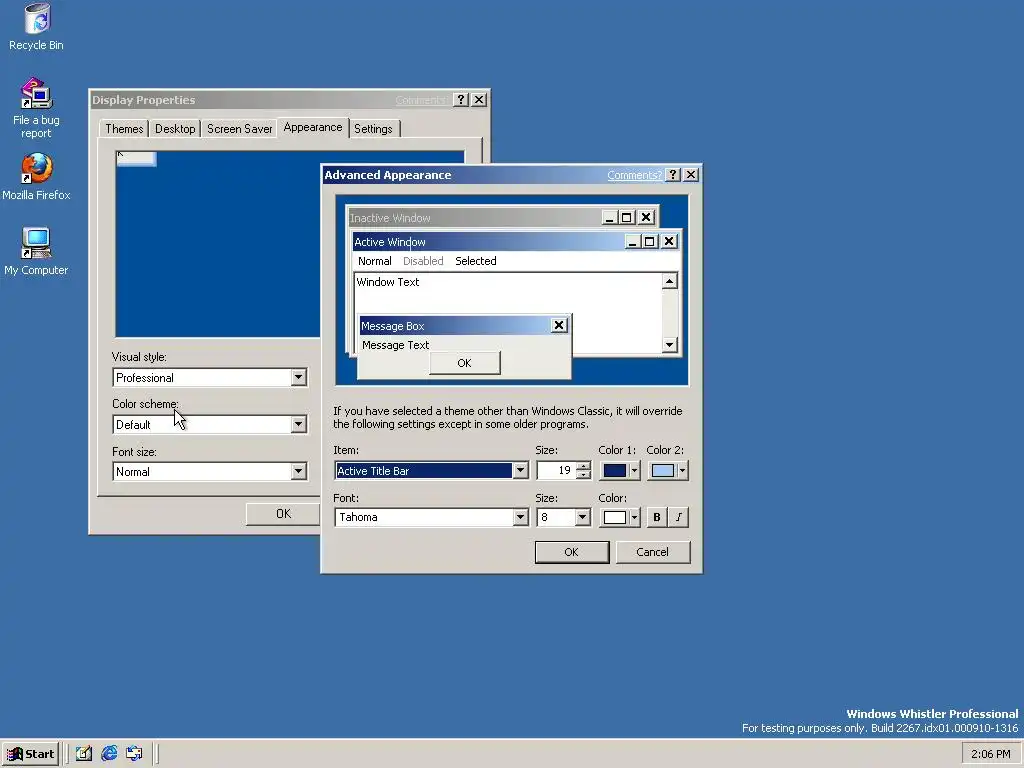Click the Message Text label in preview
Viewport: 1024px width, 768px height.
tap(396, 345)
